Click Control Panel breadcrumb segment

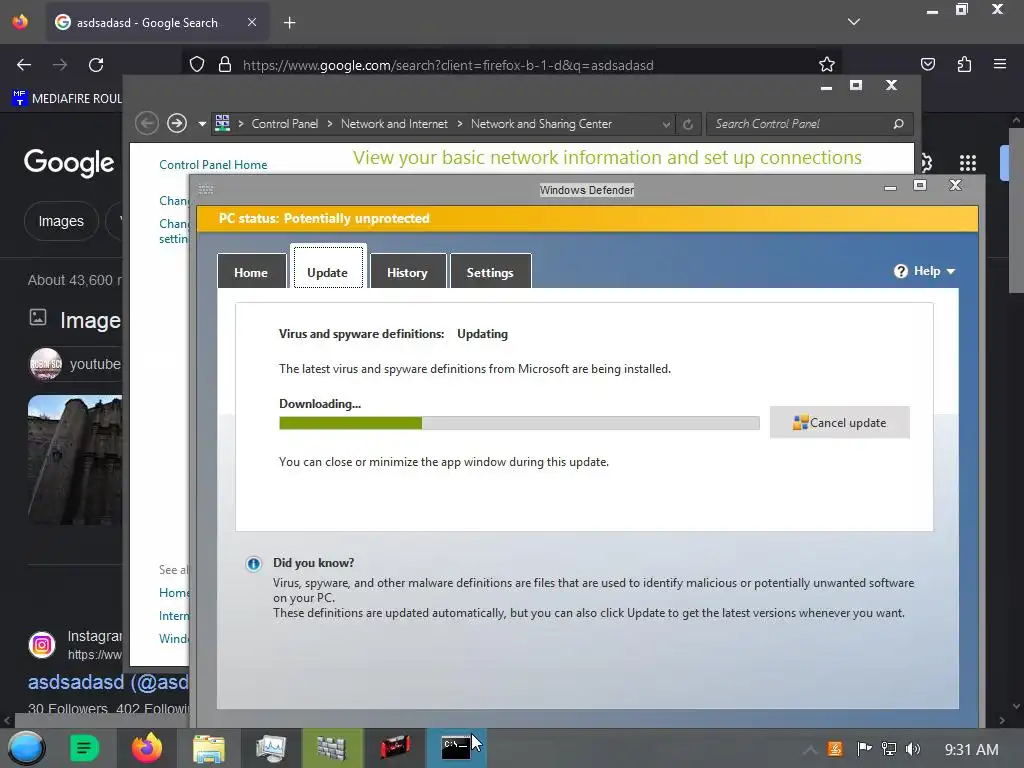tap(285, 124)
